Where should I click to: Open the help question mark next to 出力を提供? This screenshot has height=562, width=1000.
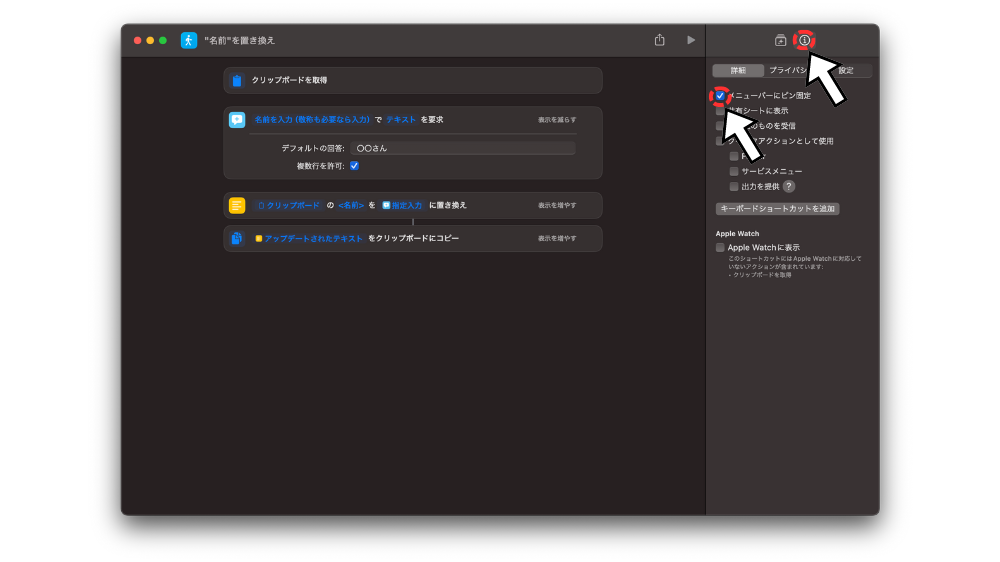click(789, 186)
